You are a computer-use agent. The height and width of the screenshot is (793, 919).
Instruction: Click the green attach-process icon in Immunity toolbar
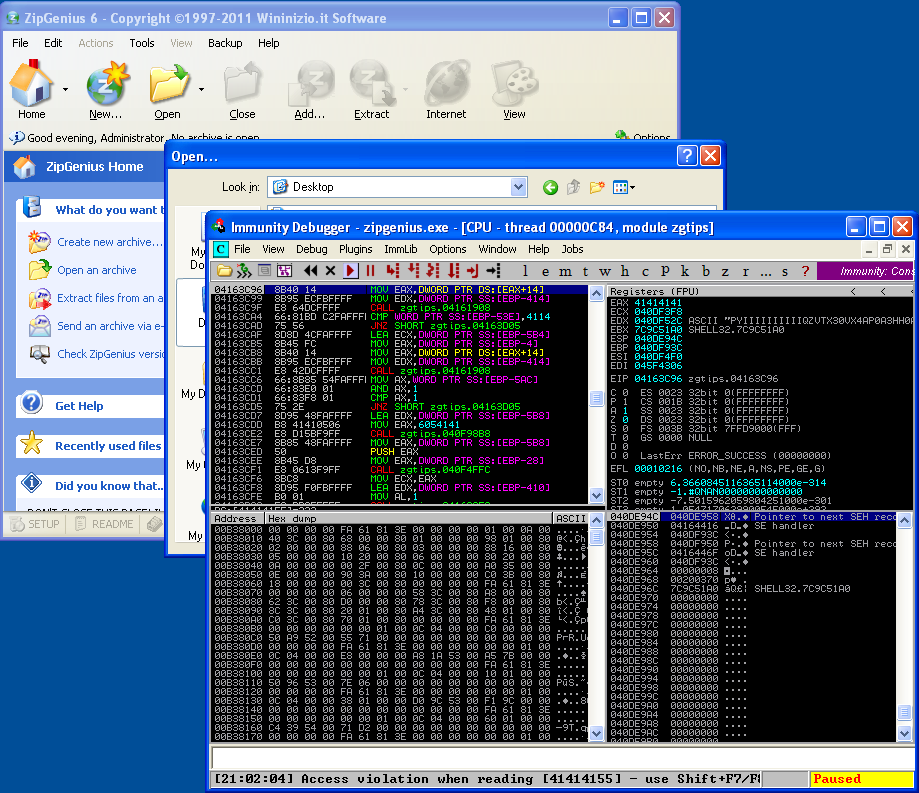point(244,271)
